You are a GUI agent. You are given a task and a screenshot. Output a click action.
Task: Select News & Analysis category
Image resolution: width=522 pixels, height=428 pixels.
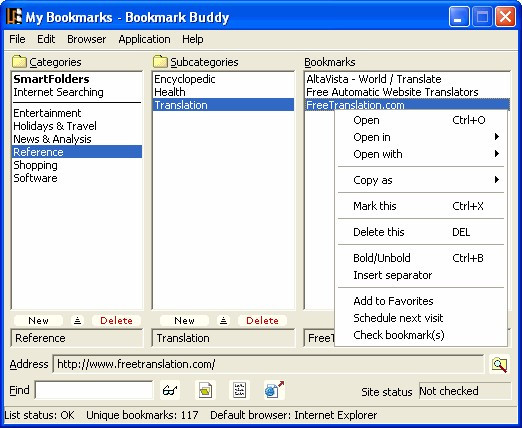click(77, 139)
